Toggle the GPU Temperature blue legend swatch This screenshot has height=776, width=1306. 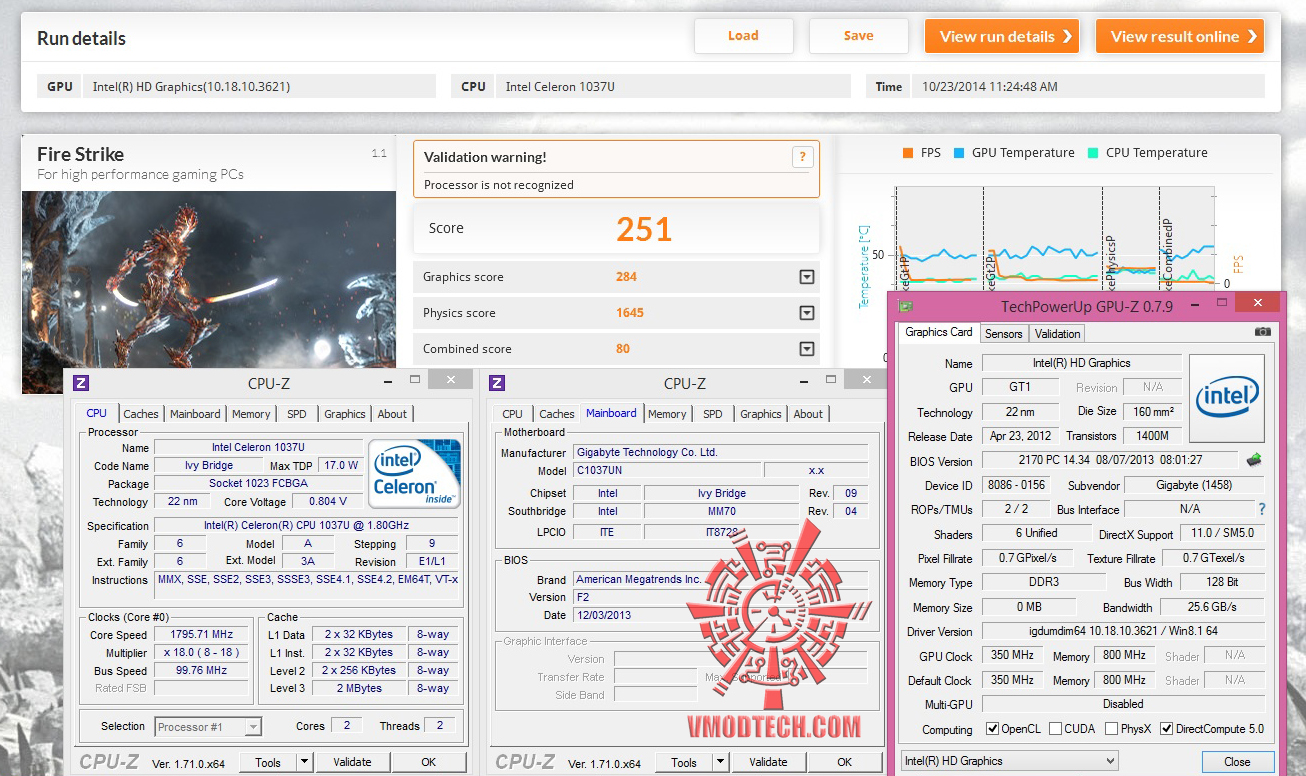tap(959, 153)
